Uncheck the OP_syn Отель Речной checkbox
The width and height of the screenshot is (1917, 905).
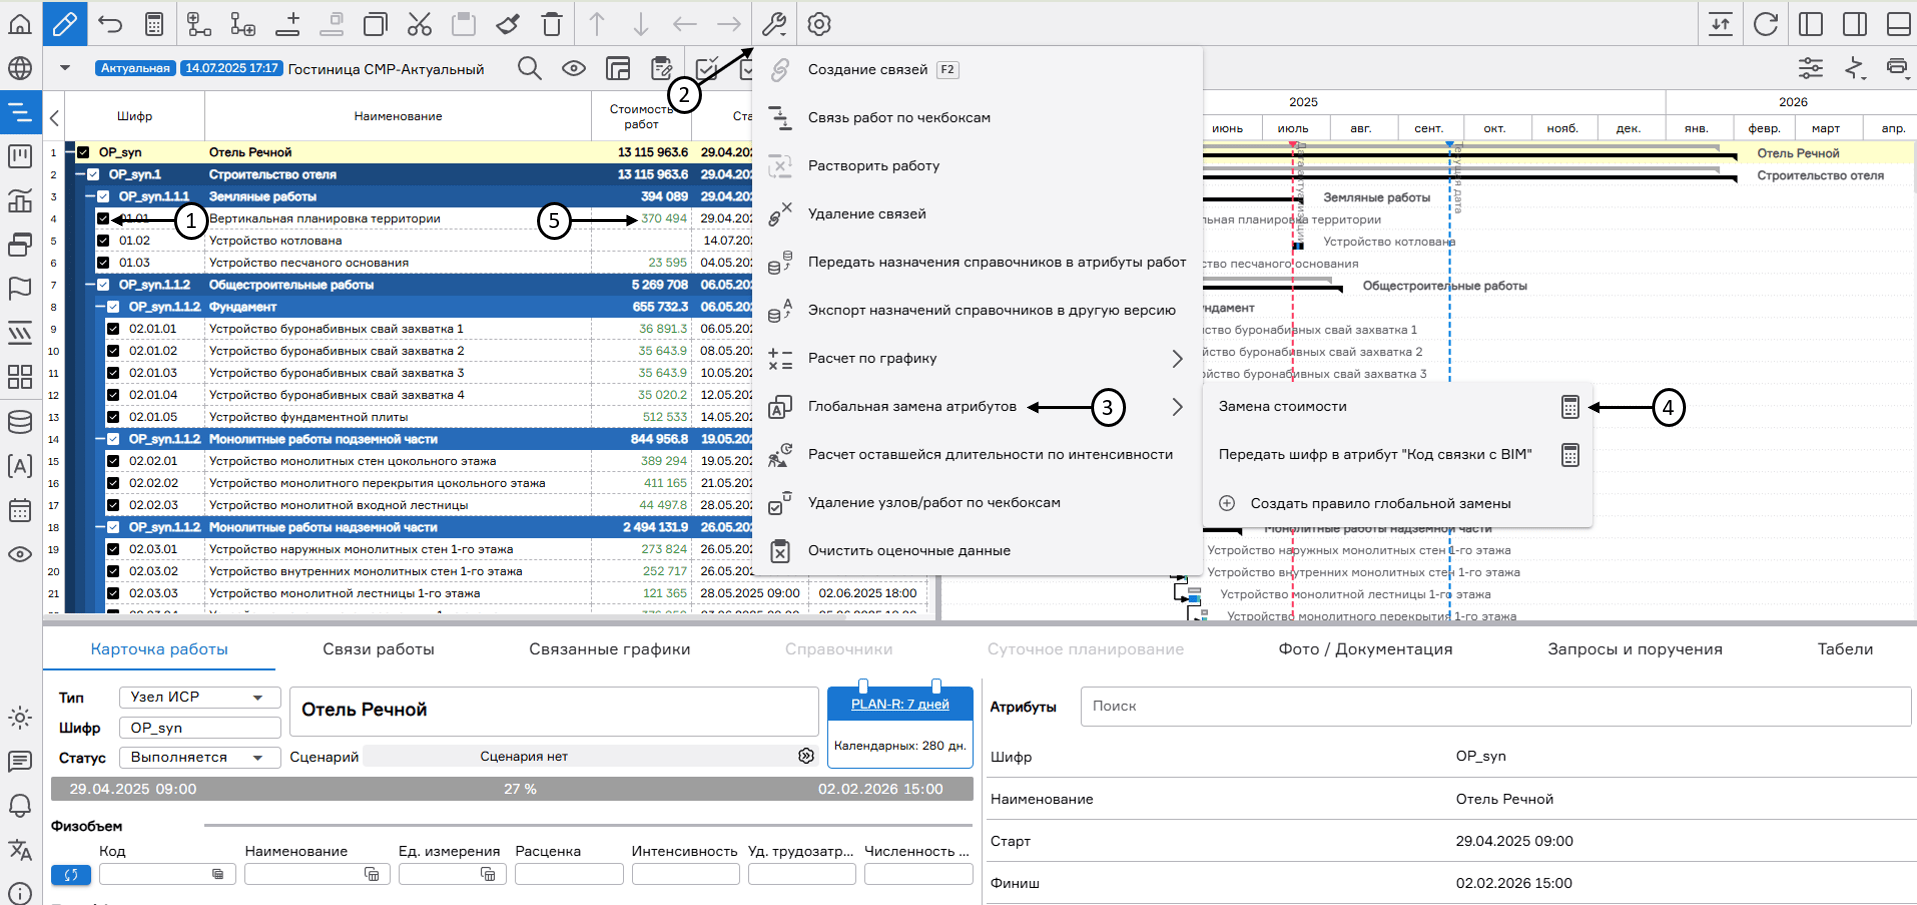(x=83, y=152)
